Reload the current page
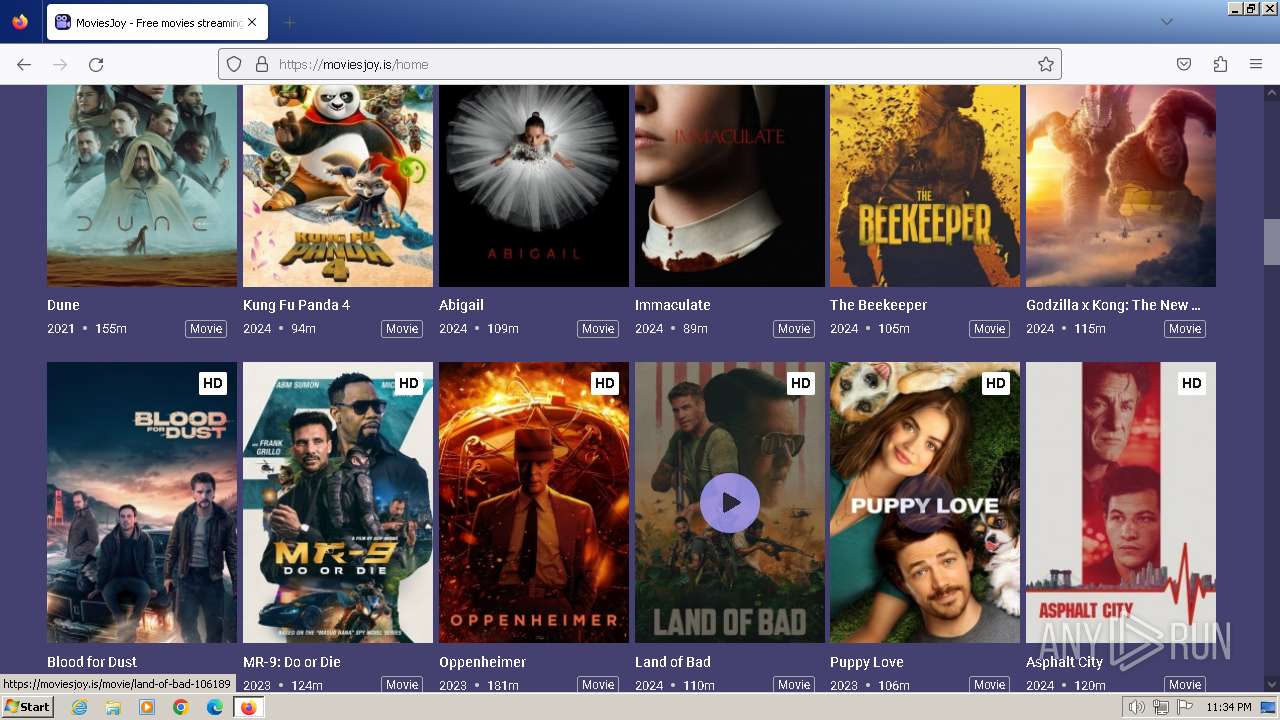 pyautogui.click(x=96, y=64)
